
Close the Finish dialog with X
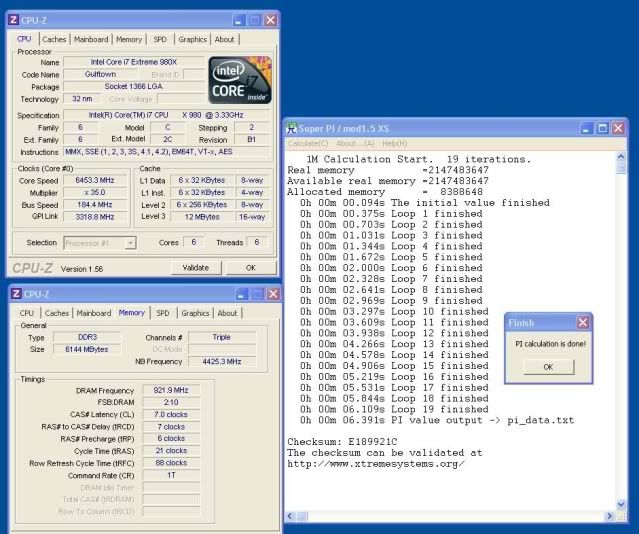tap(583, 323)
